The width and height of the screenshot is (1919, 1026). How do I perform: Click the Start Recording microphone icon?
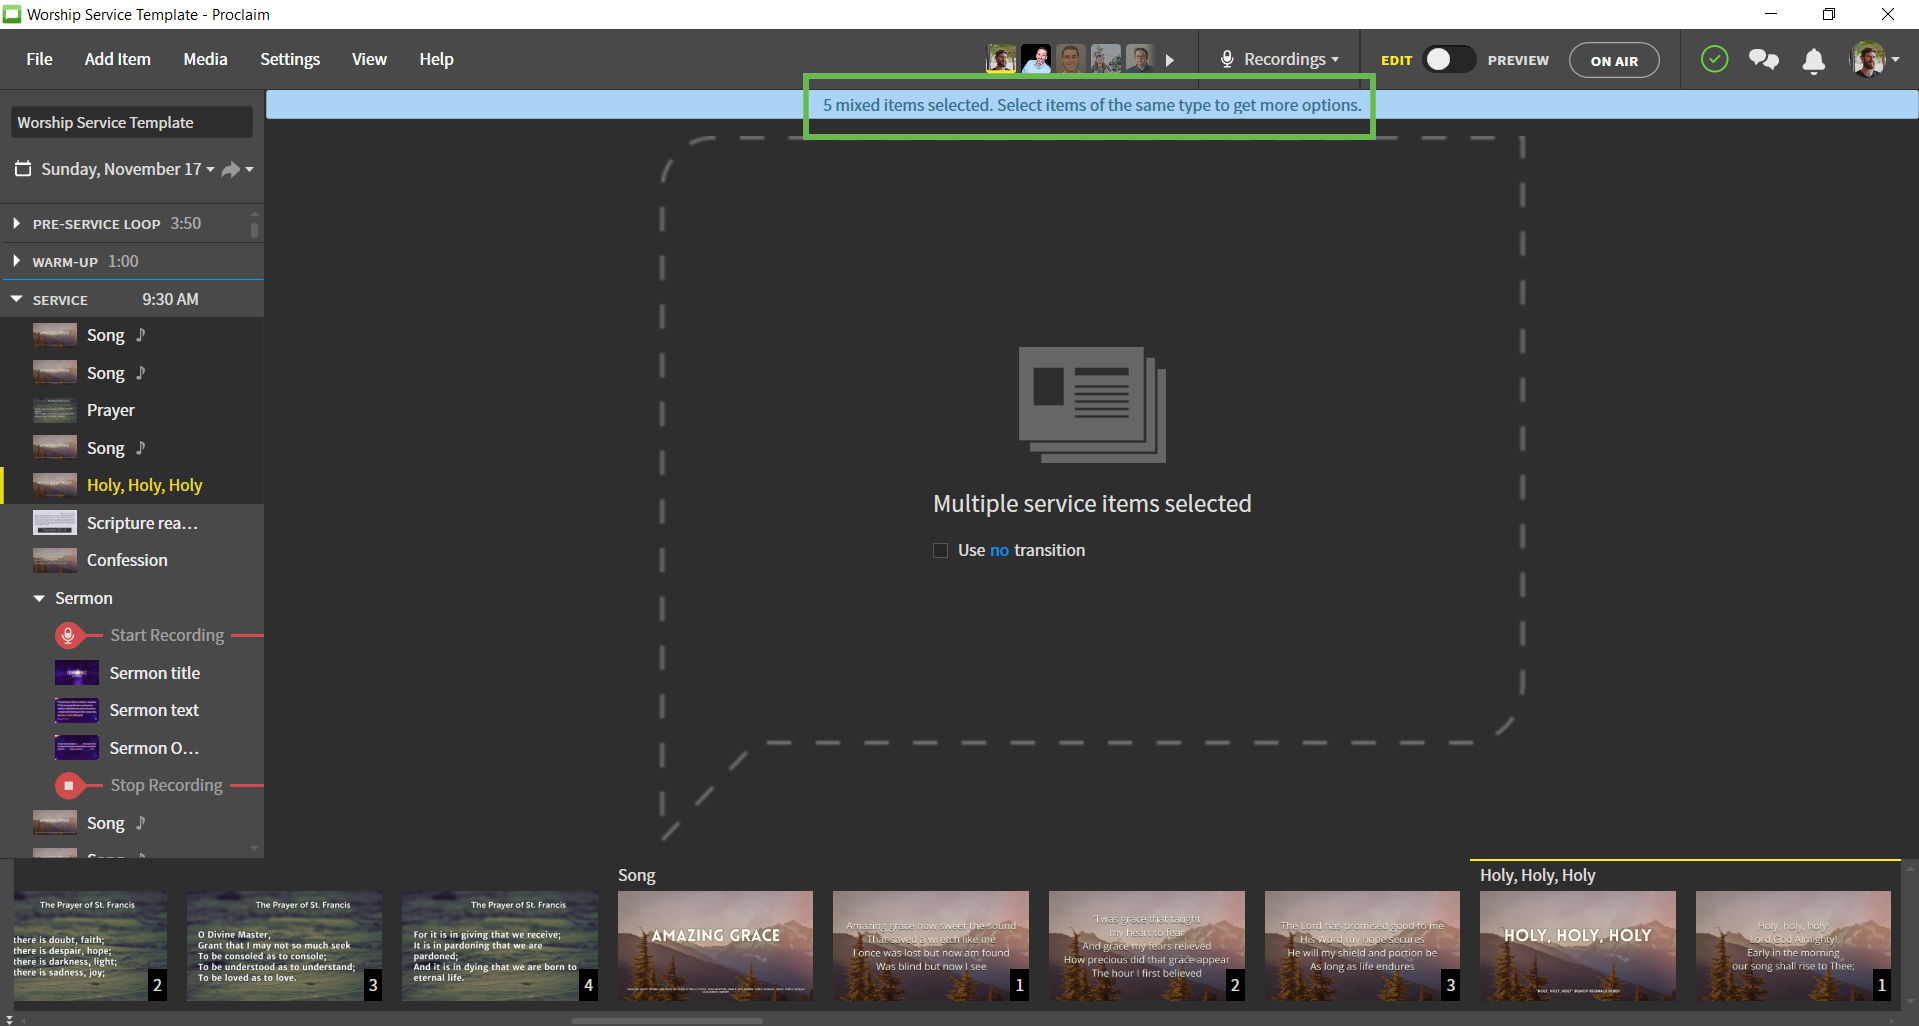pos(68,635)
